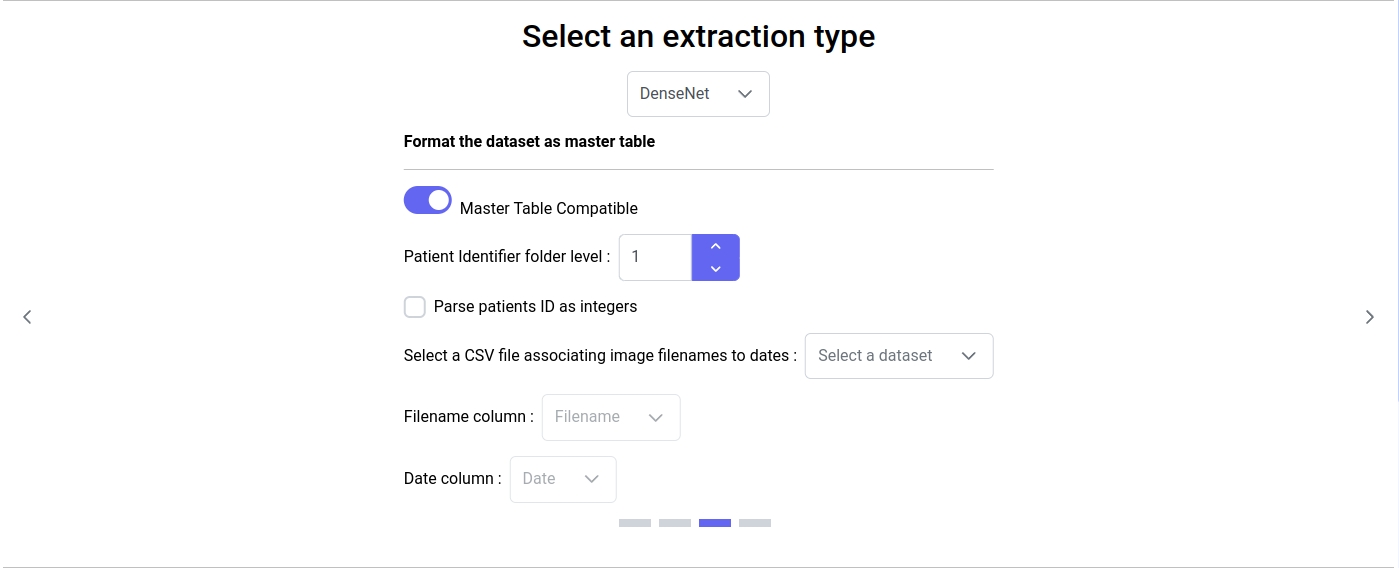Expand the Date column dropdown
Viewport: 1399px width, 568px height.
point(562,479)
